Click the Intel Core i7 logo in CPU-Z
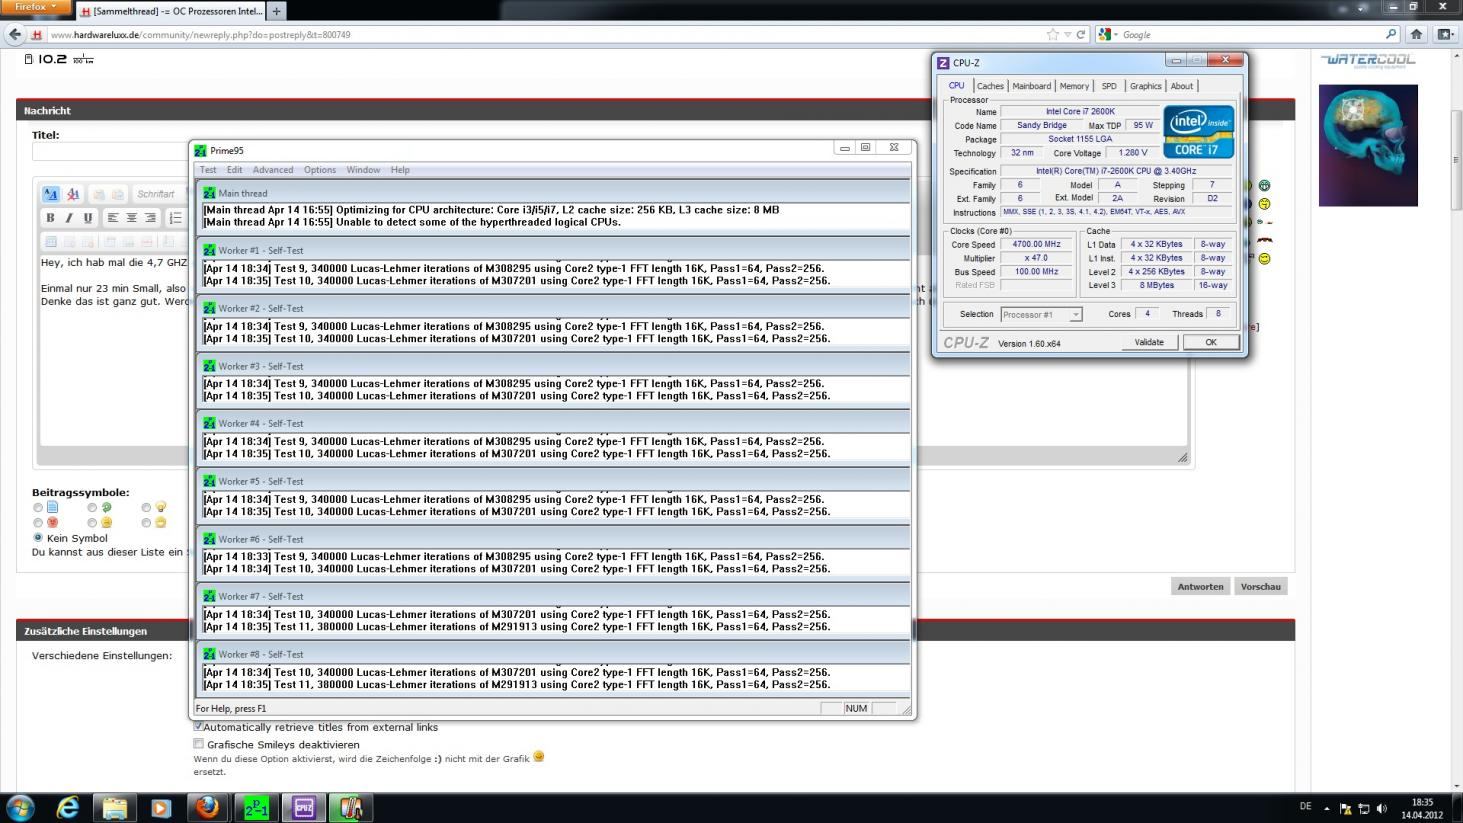The width and height of the screenshot is (1463, 823). pyautogui.click(x=1198, y=132)
